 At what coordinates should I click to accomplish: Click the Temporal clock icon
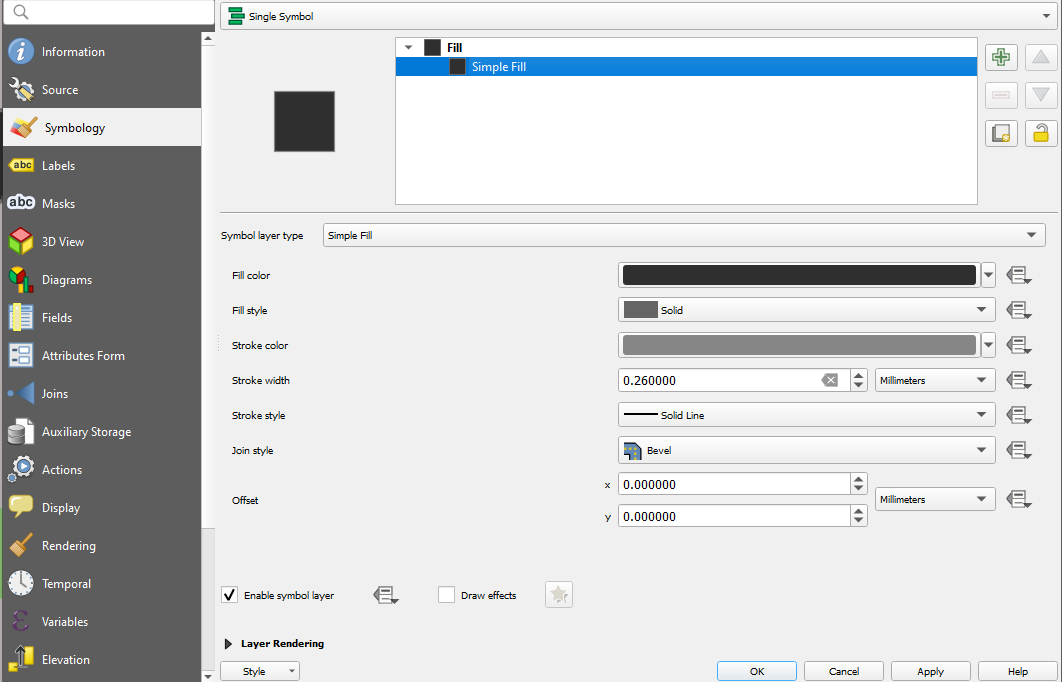pyautogui.click(x=21, y=583)
